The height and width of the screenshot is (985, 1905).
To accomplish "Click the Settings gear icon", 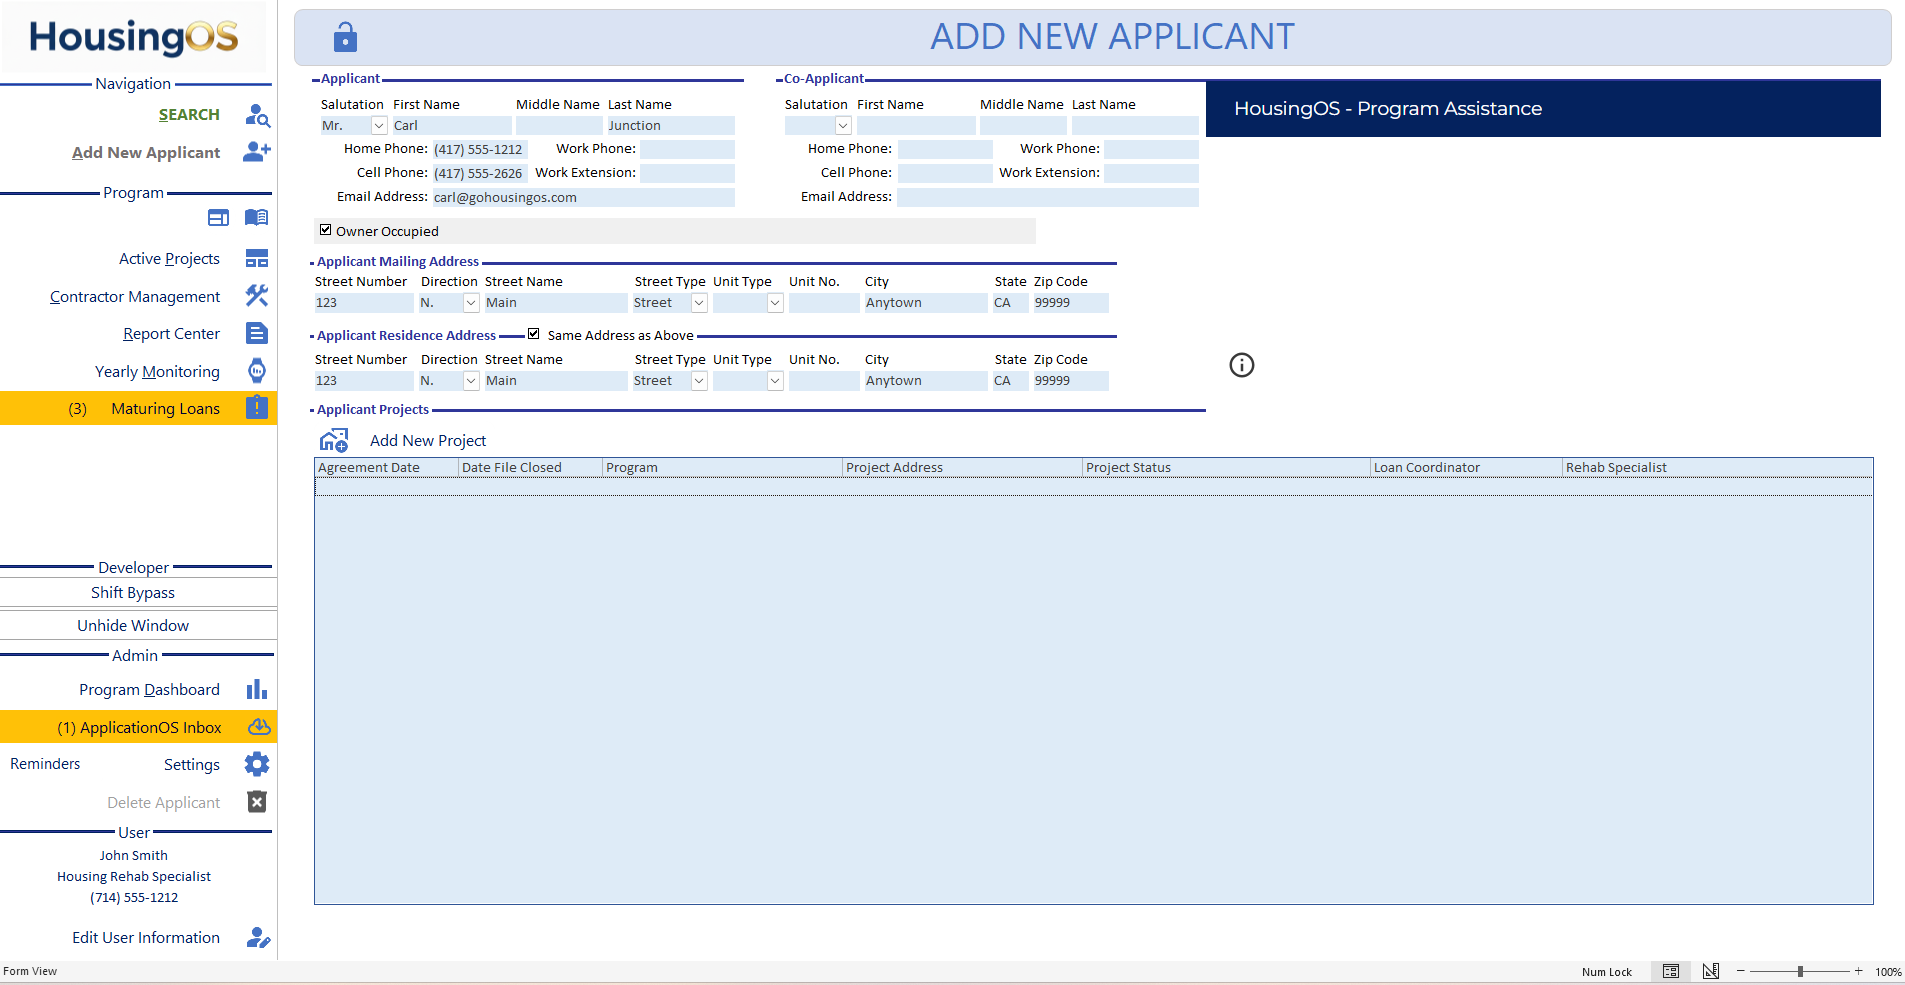I will pyautogui.click(x=257, y=764).
